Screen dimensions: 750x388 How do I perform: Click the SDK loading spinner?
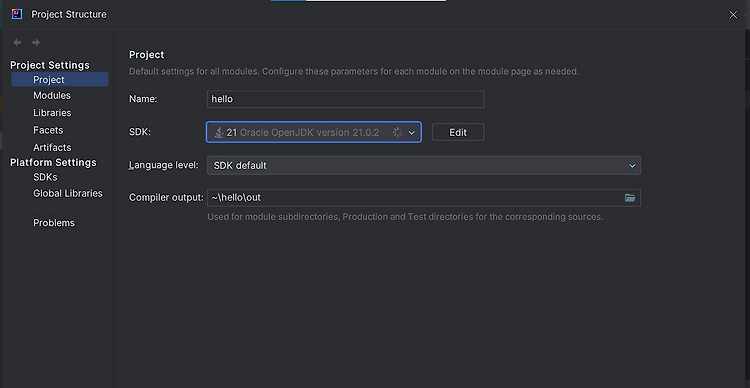click(x=397, y=133)
